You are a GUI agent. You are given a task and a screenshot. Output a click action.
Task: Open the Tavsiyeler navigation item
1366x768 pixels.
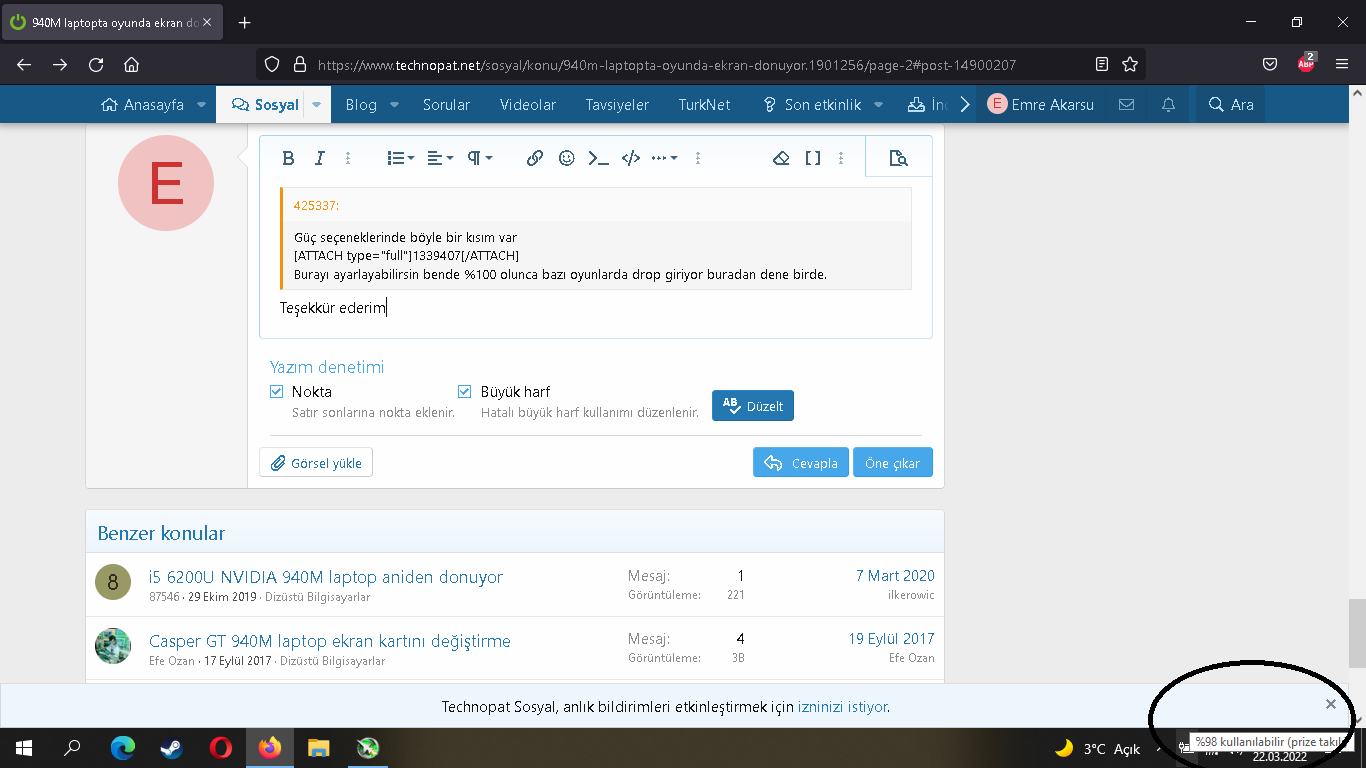pos(617,104)
